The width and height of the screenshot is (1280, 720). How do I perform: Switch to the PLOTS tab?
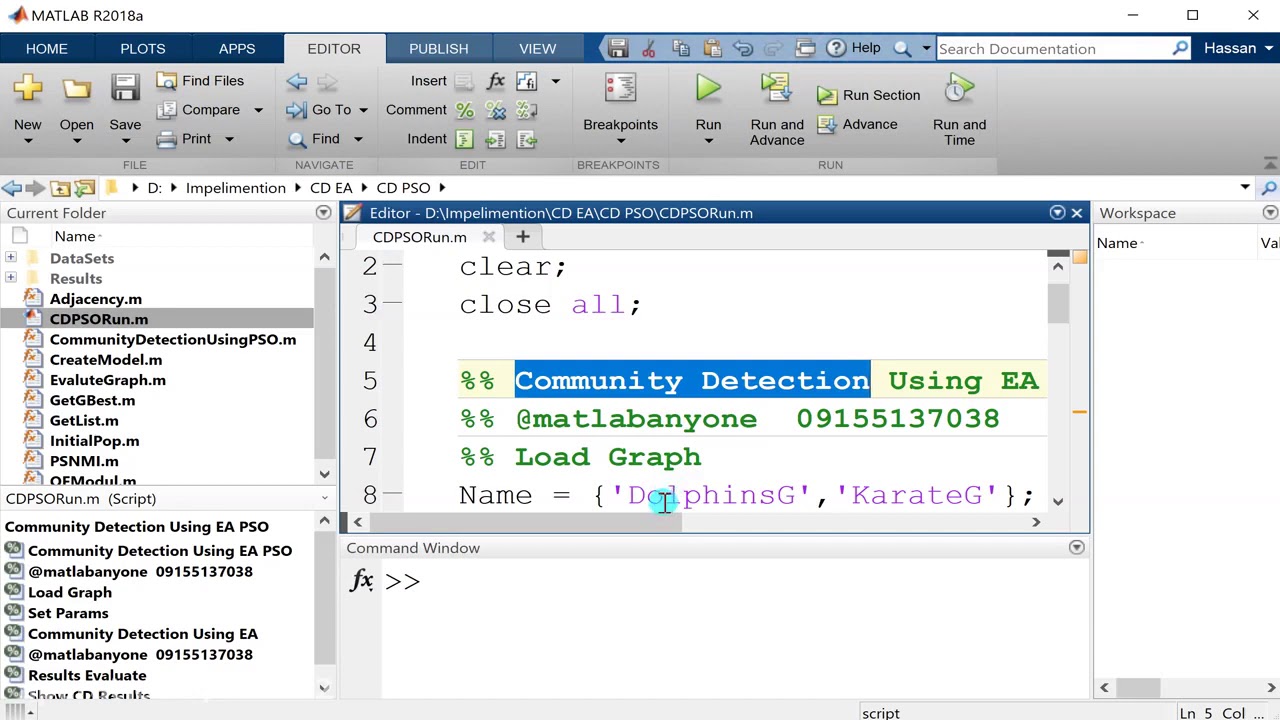click(x=143, y=49)
